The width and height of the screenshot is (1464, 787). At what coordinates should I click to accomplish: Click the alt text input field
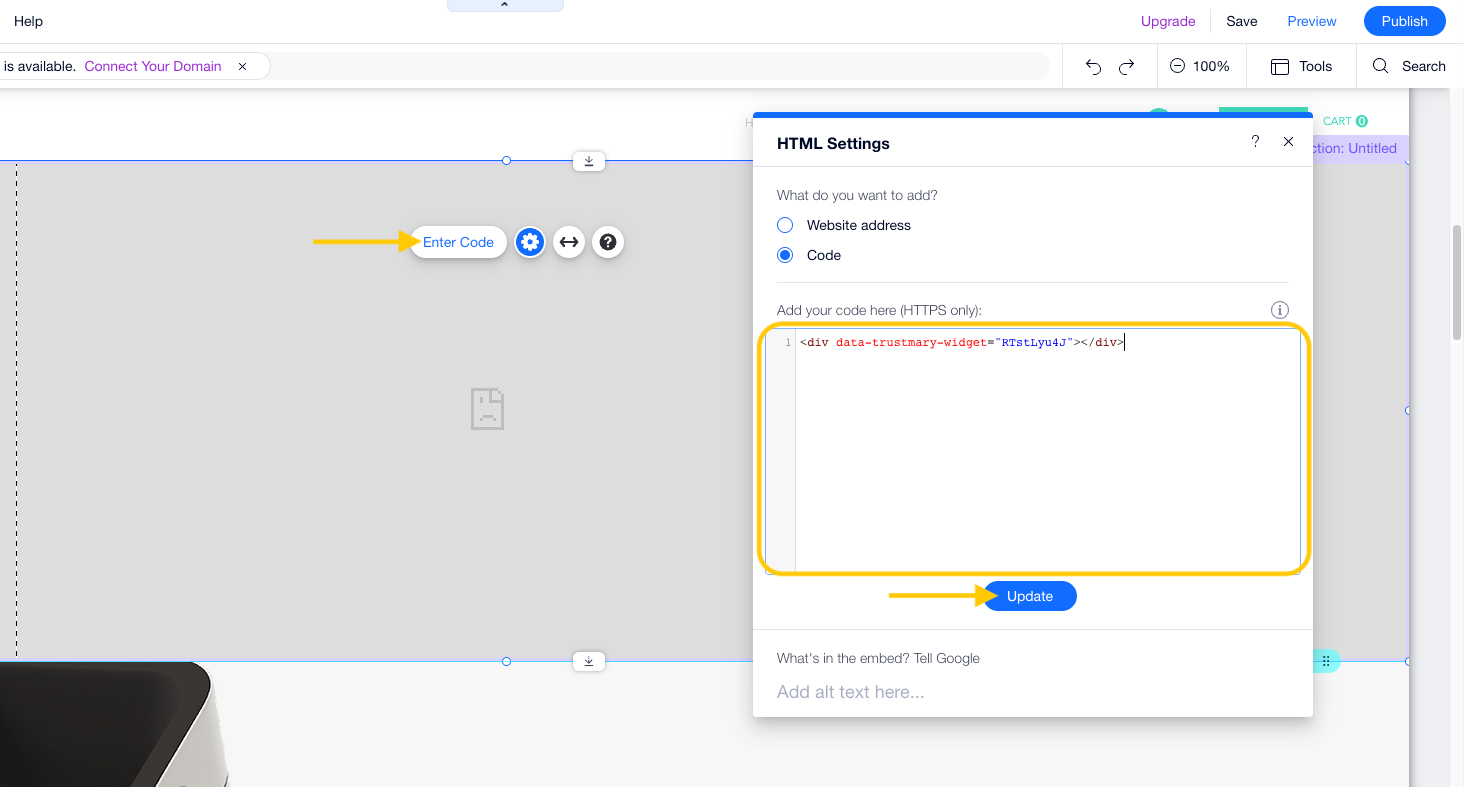coord(1032,692)
